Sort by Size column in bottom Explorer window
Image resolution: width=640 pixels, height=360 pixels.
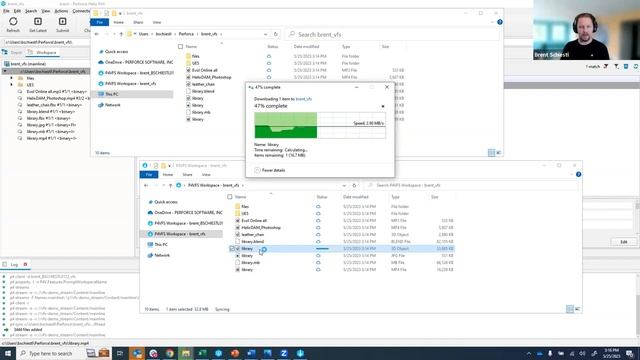(x=435, y=197)
